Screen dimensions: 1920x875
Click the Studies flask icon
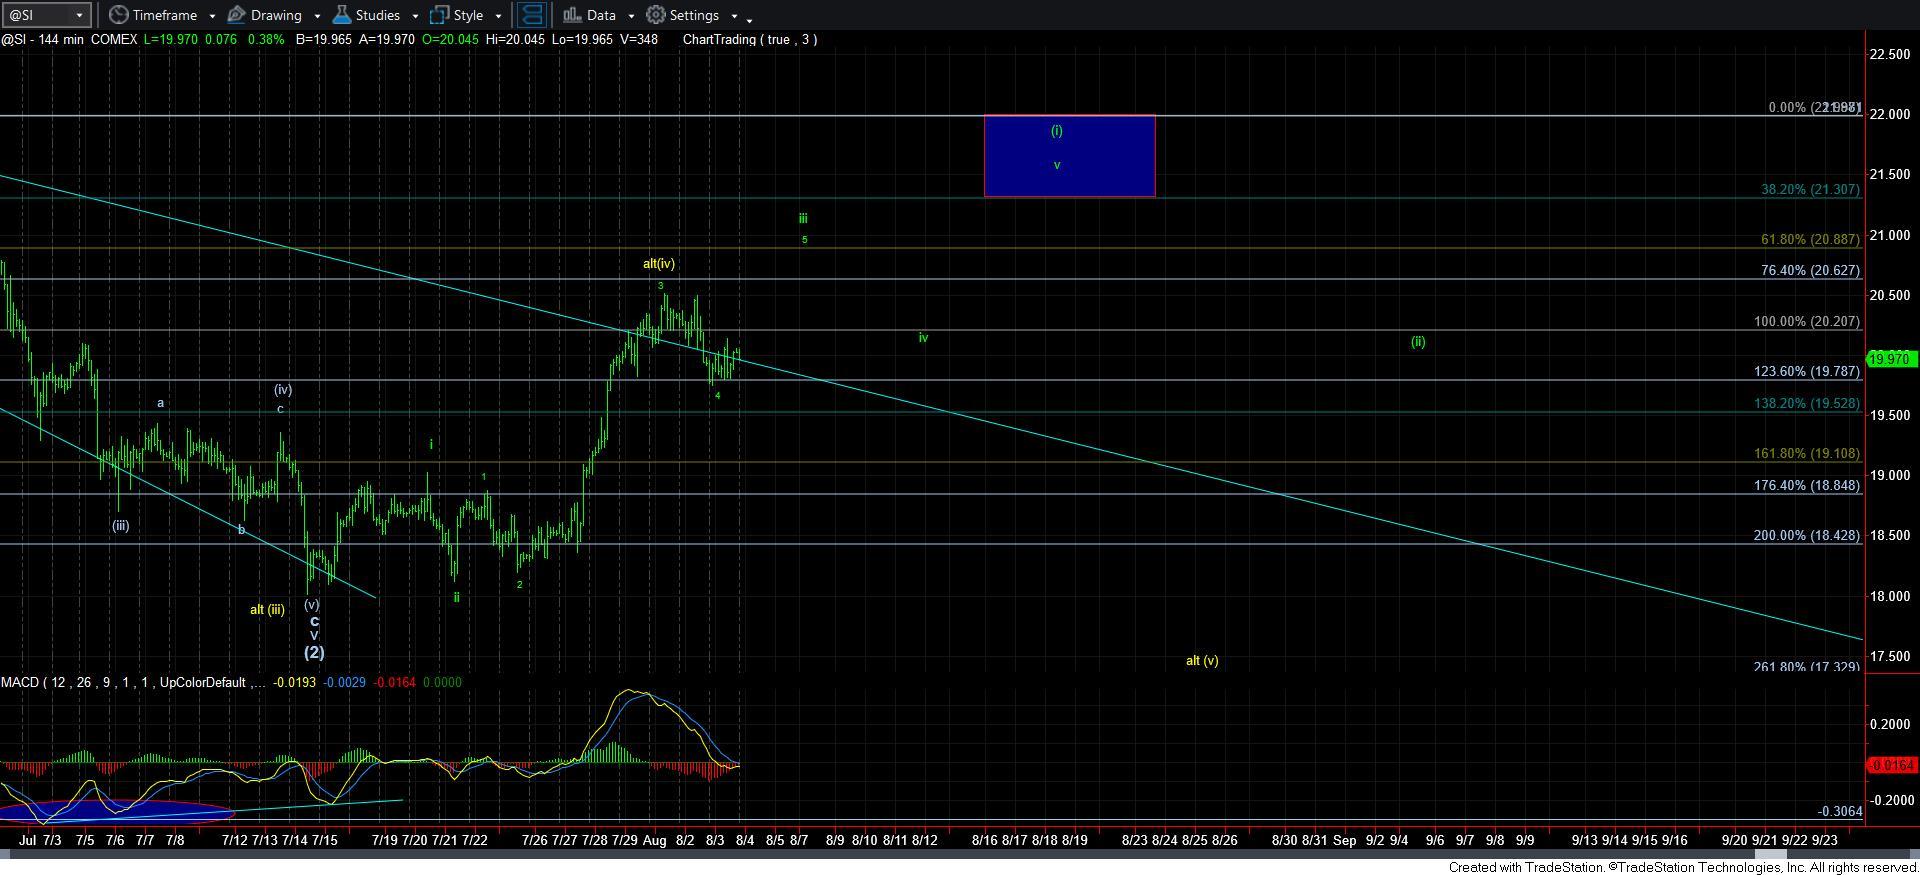[341, 15]
